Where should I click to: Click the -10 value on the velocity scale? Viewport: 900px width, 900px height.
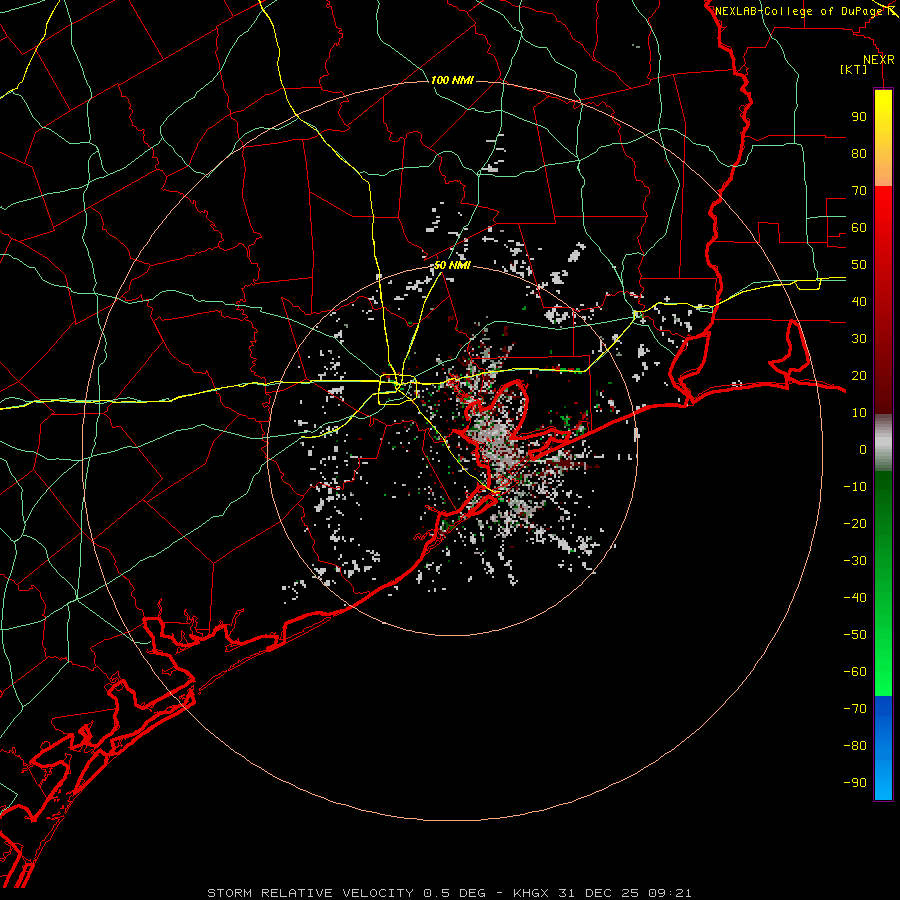(855, 487)
